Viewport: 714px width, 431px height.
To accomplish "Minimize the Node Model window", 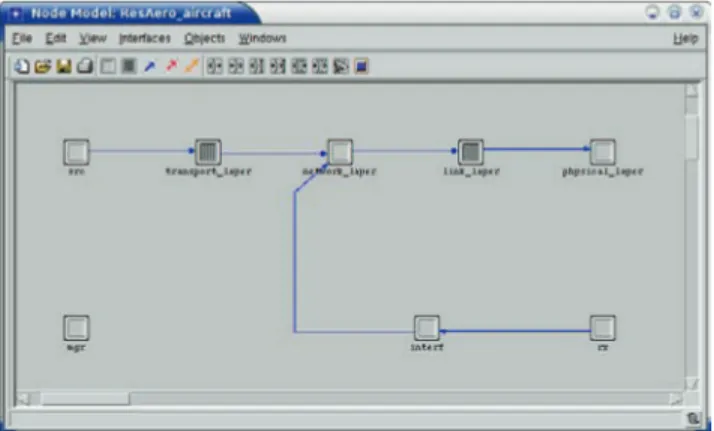I will (x=653, y=12).
